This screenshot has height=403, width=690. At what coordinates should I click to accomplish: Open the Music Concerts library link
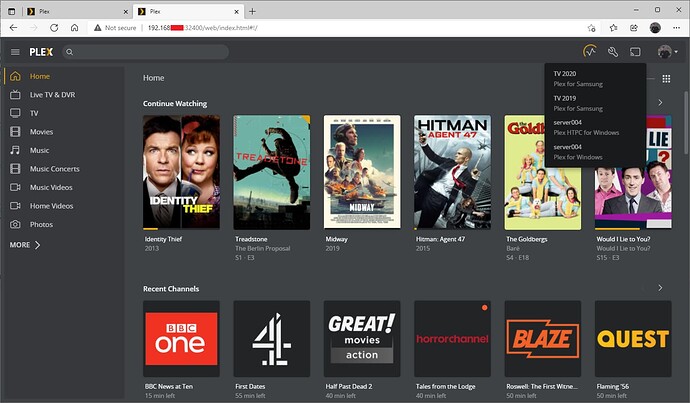(x=55, y=169)
